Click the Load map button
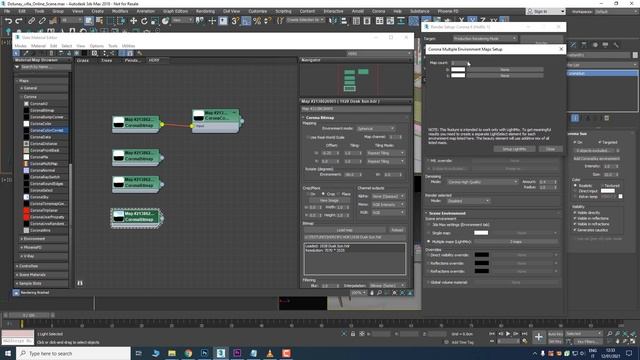Image resolution: width=640 pixels, height=360 pixels. point(344,230)
